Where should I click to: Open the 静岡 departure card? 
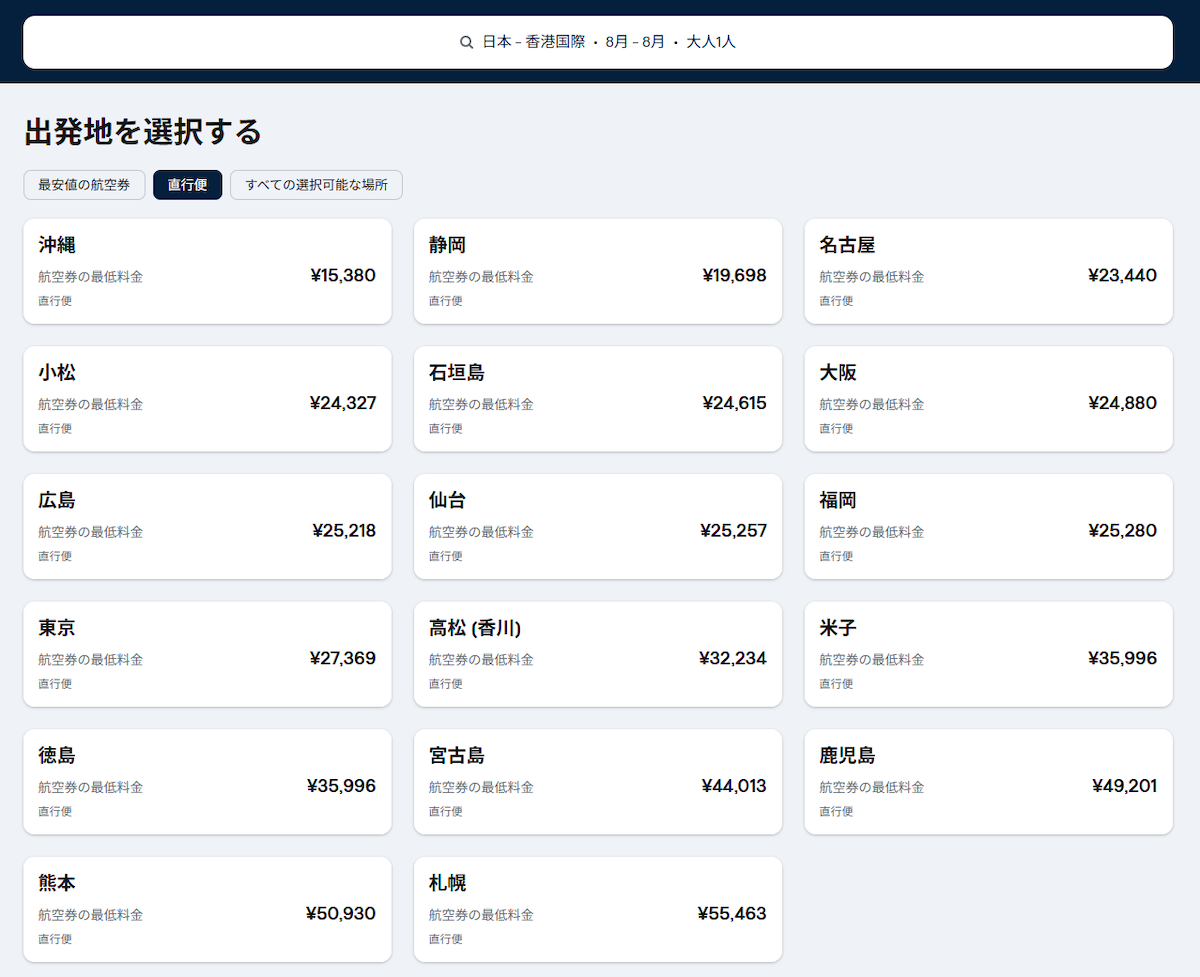[598, 271]
